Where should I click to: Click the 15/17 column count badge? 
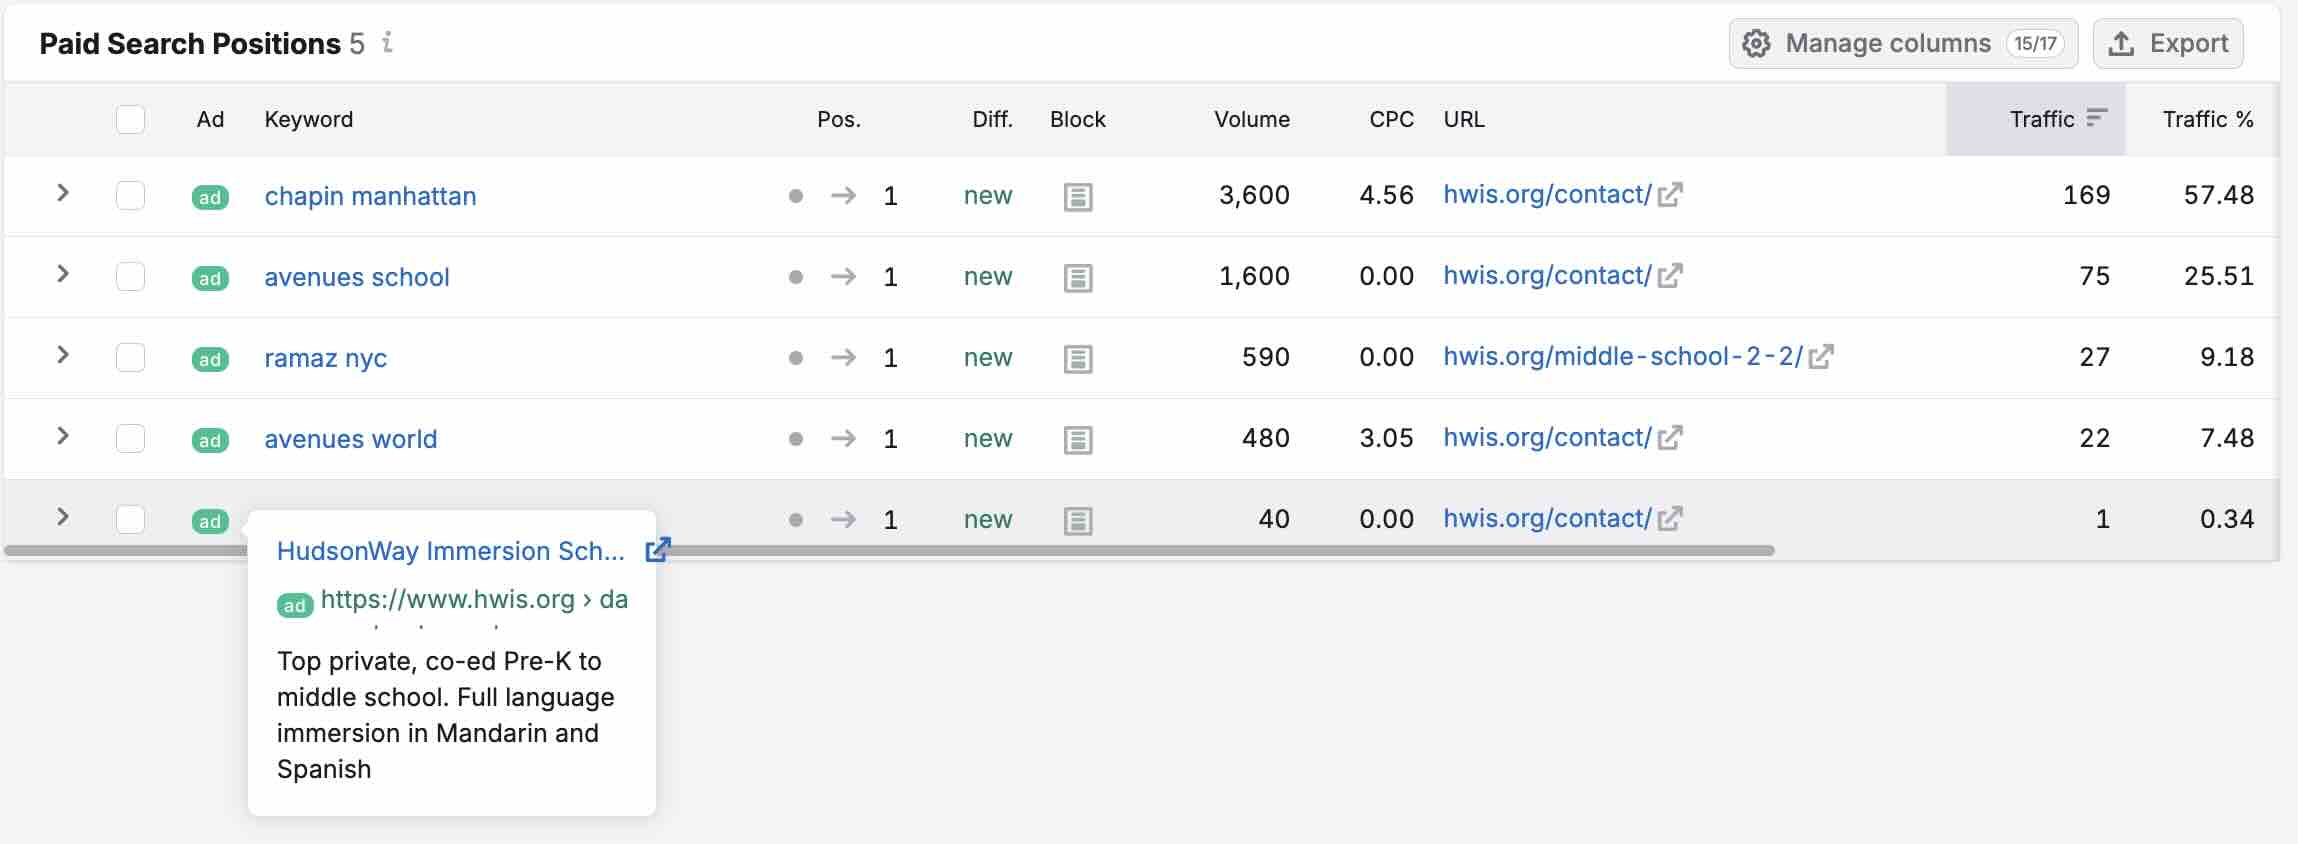[x=2035, y=44]
